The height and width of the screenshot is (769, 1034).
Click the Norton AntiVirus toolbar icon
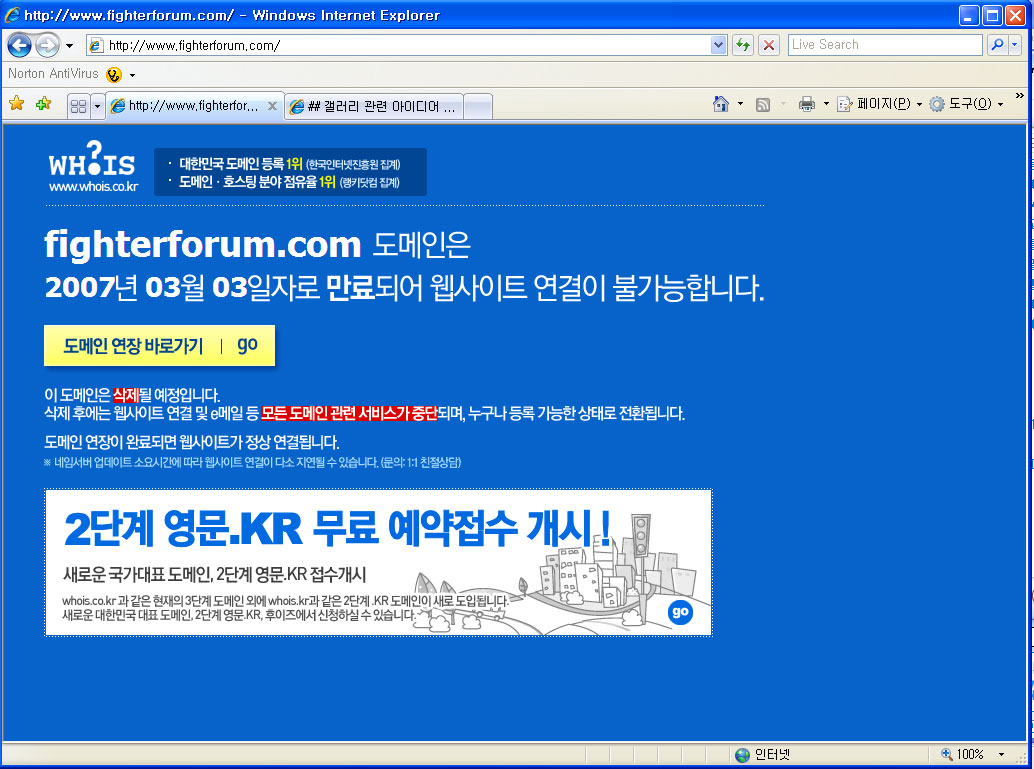click(114, 75)
